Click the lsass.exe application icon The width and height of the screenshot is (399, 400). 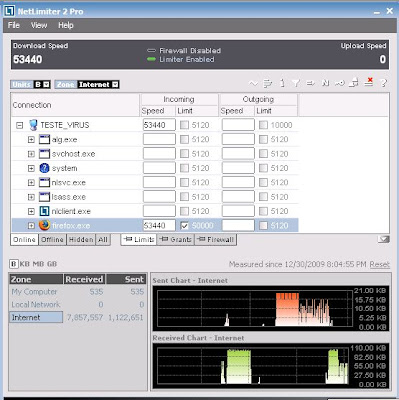click(x=44, y=197)
